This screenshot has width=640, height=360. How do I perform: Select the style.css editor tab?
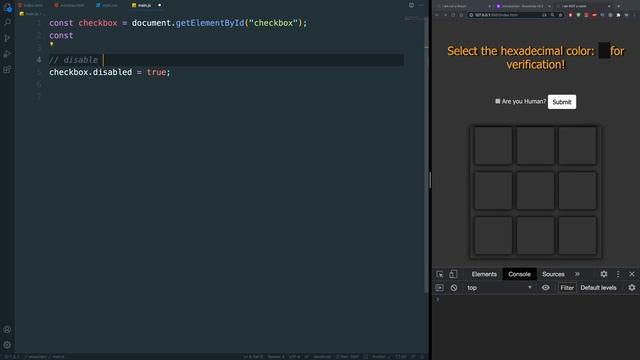[x=107, y=5]
